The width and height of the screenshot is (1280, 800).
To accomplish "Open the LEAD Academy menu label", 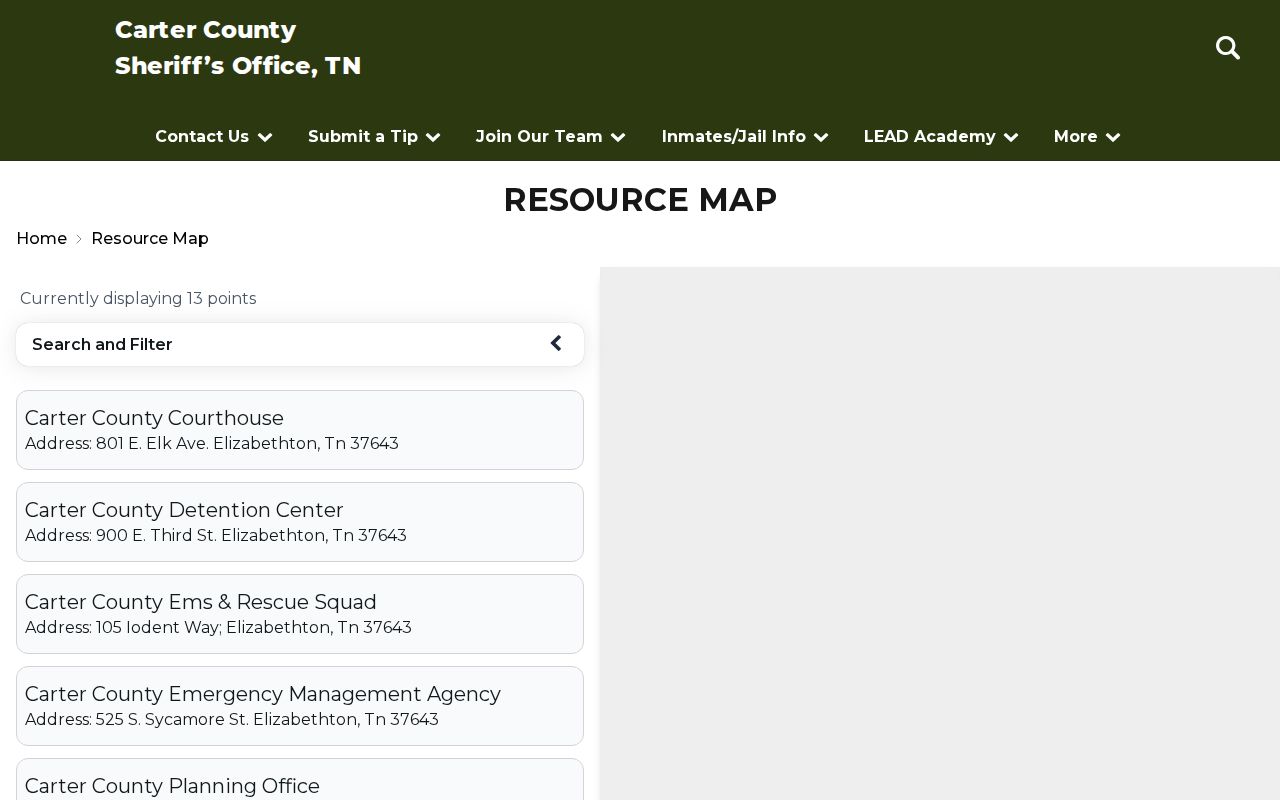I will (930, 136).
